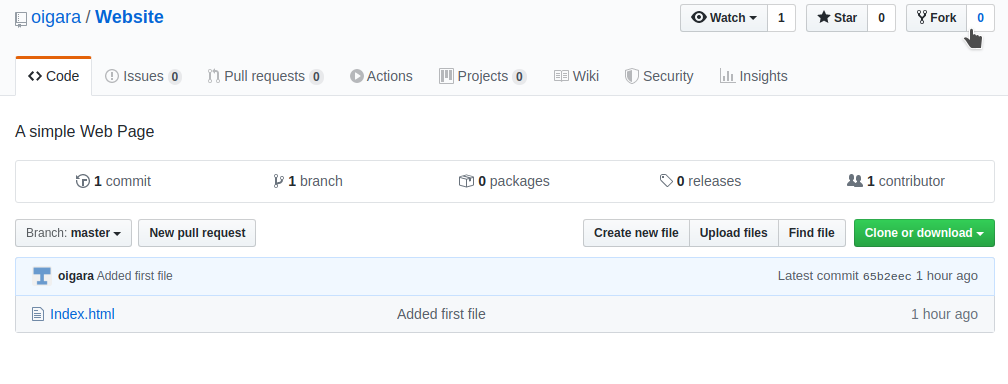Click the contributors people icon

854,181
